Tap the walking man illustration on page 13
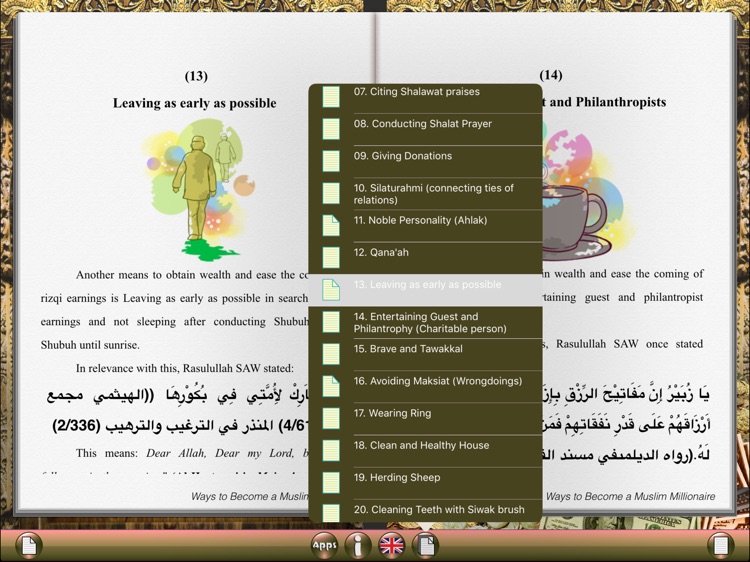This screenshot has height=562, width=750. click(x=199, y=190)
